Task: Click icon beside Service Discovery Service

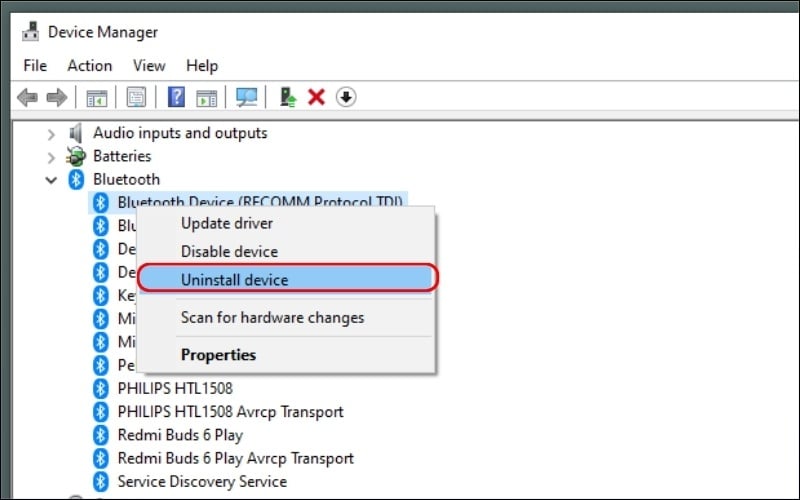Action: 101,481
